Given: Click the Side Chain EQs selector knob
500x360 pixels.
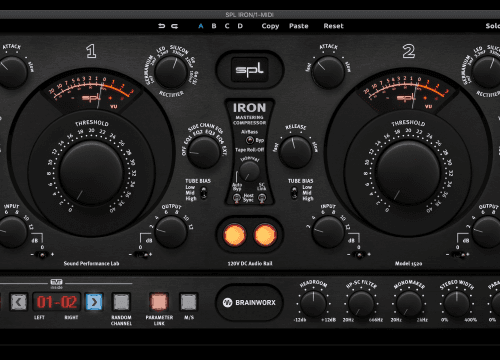Looking at the screenshot, I should tap(203, 152).
